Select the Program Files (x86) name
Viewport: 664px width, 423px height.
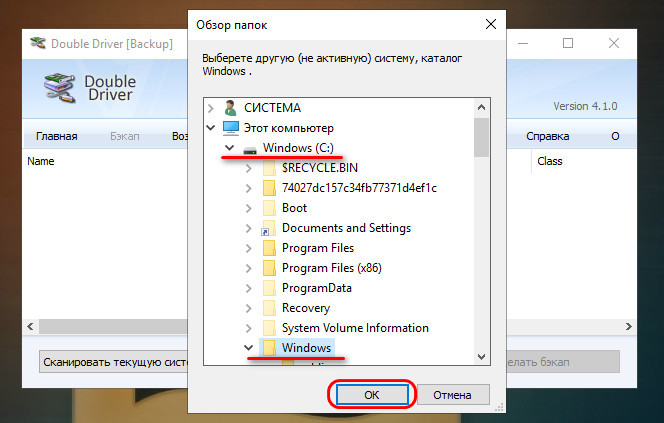tap(332, 268)
